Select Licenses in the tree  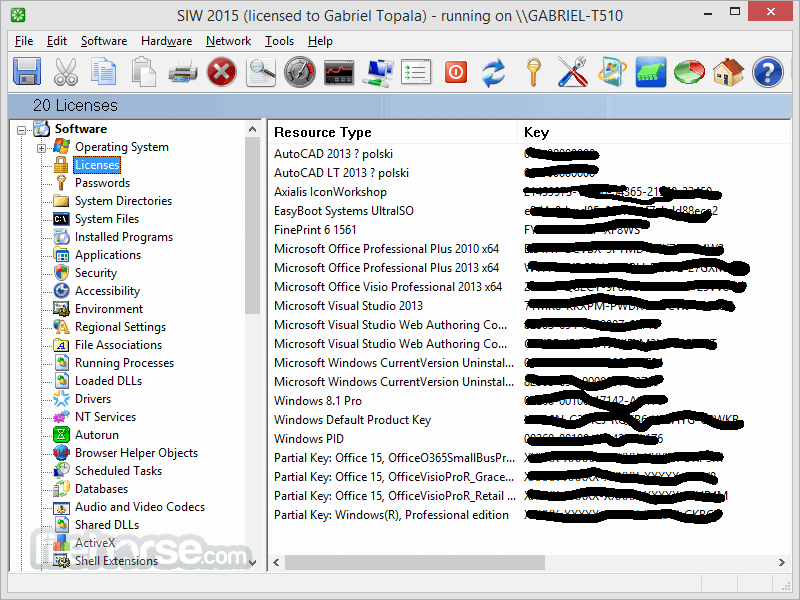(97, 165)
